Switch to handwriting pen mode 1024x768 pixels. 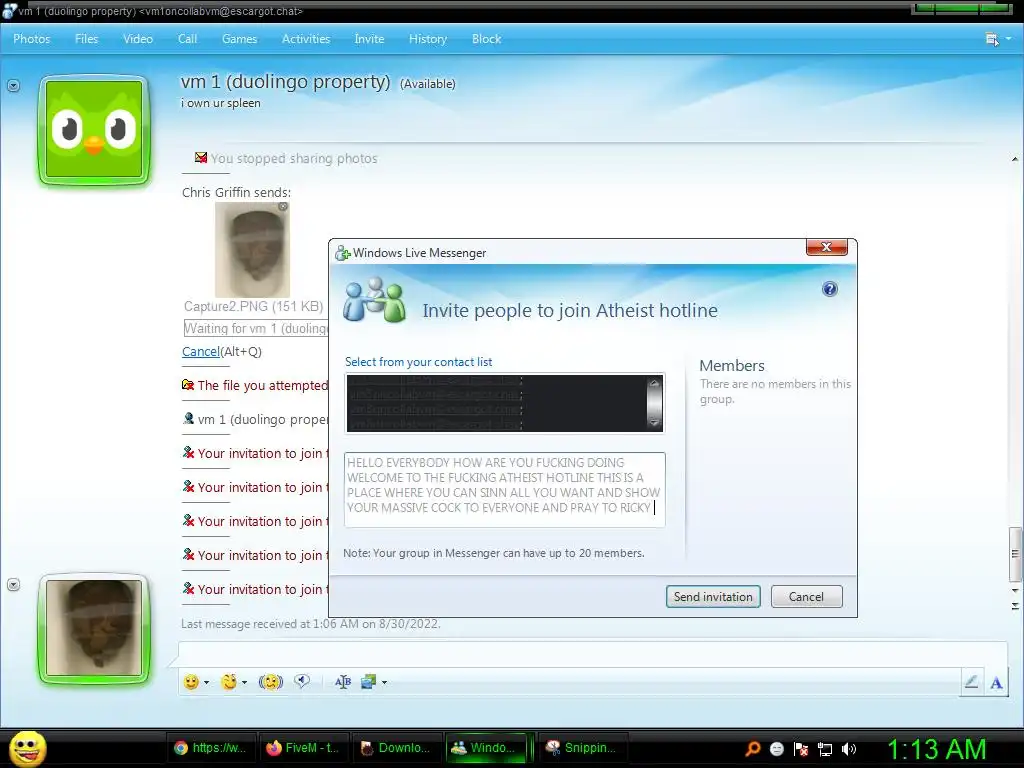click(x=971, y=682)
